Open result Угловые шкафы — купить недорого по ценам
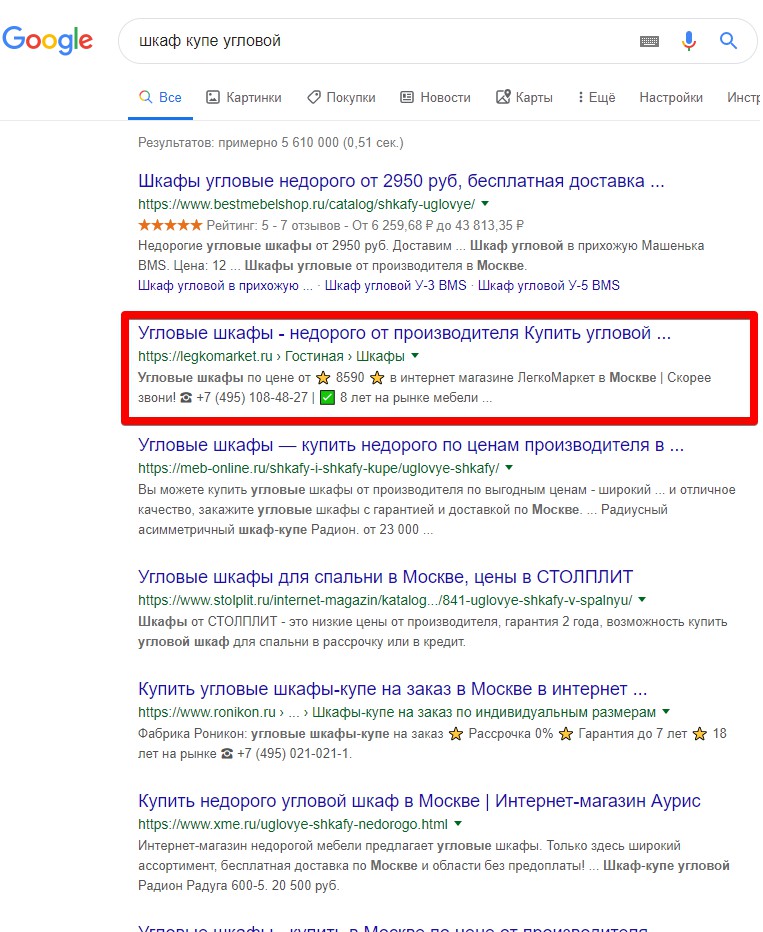763x932 pixels. pyautogui.click(x=411, y=445)
